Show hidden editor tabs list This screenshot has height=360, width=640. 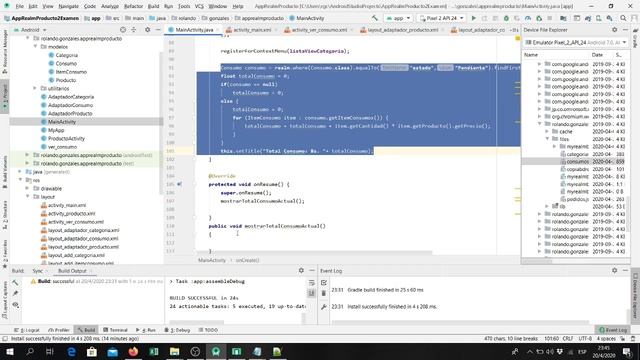pos(514,30)
